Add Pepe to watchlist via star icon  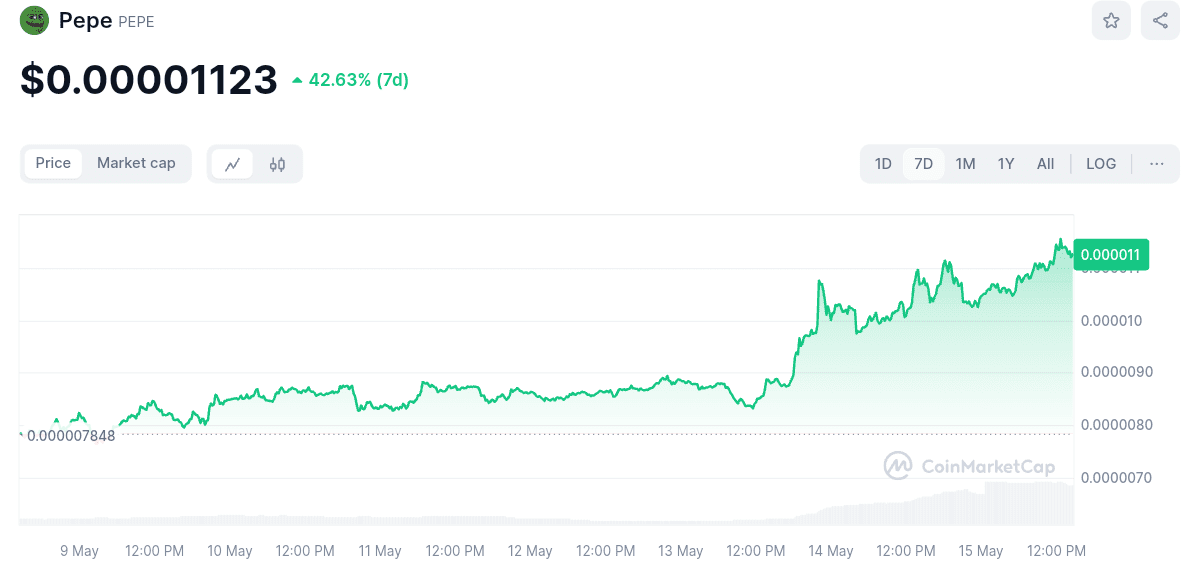click(1111, 20)
